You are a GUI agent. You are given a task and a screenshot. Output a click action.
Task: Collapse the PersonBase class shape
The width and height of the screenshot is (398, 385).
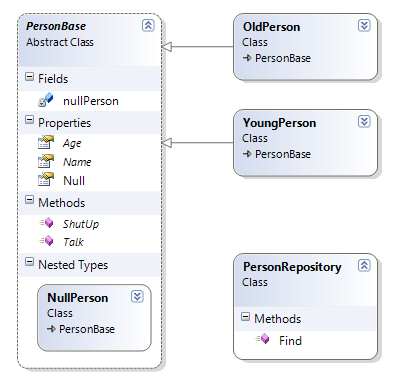pyautogui.click(x=148, y=25)
